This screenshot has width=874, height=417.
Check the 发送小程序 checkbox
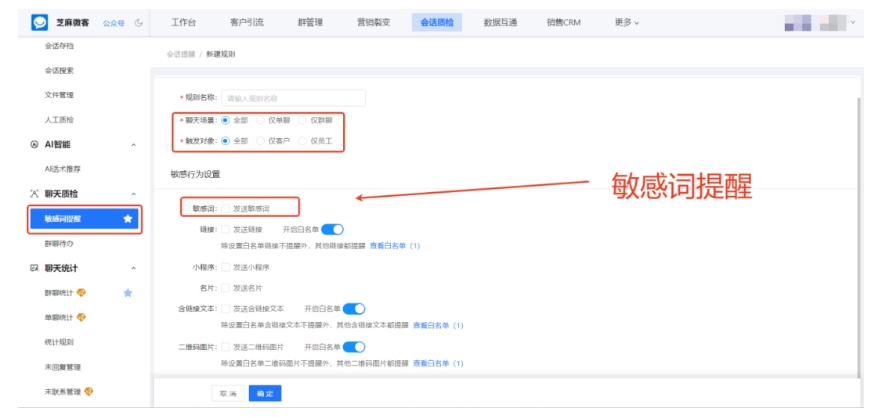225,268
